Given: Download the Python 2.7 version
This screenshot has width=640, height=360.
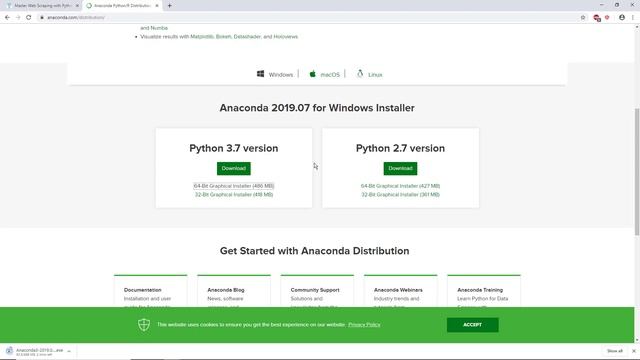Looking at the screenshot, I should coord(400,168).
